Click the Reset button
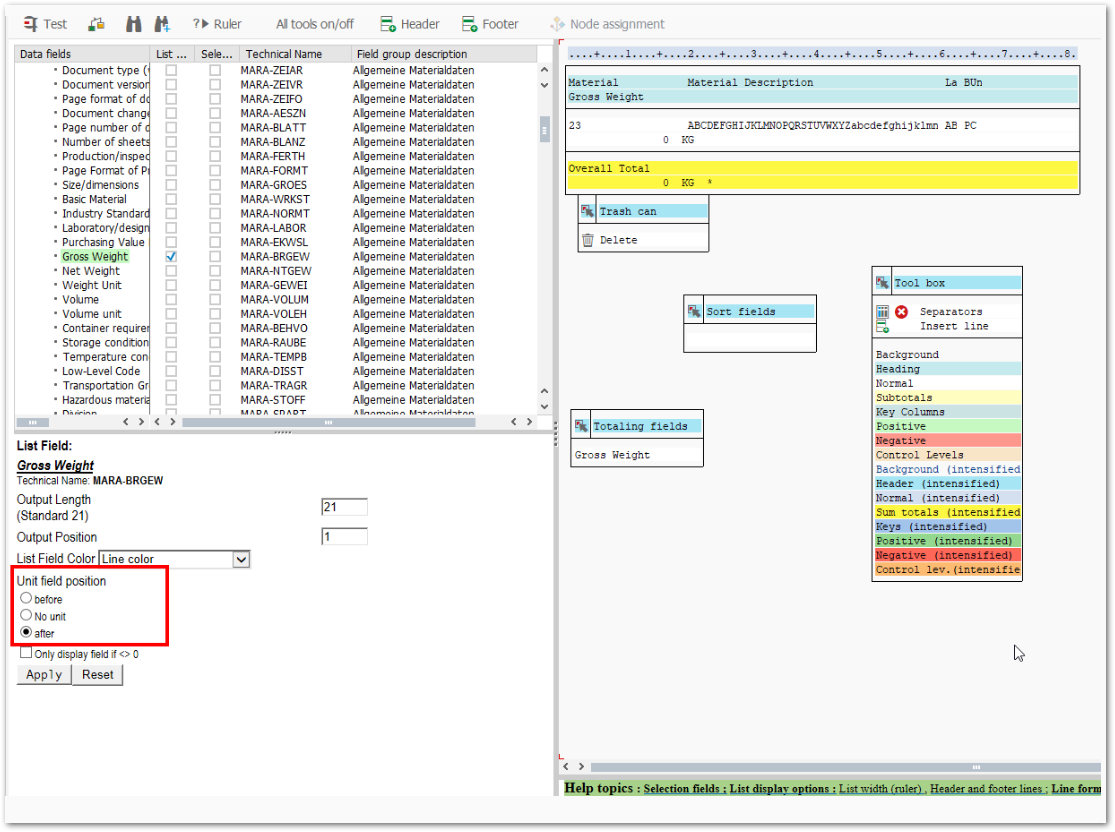 click(x=98, y=675)
